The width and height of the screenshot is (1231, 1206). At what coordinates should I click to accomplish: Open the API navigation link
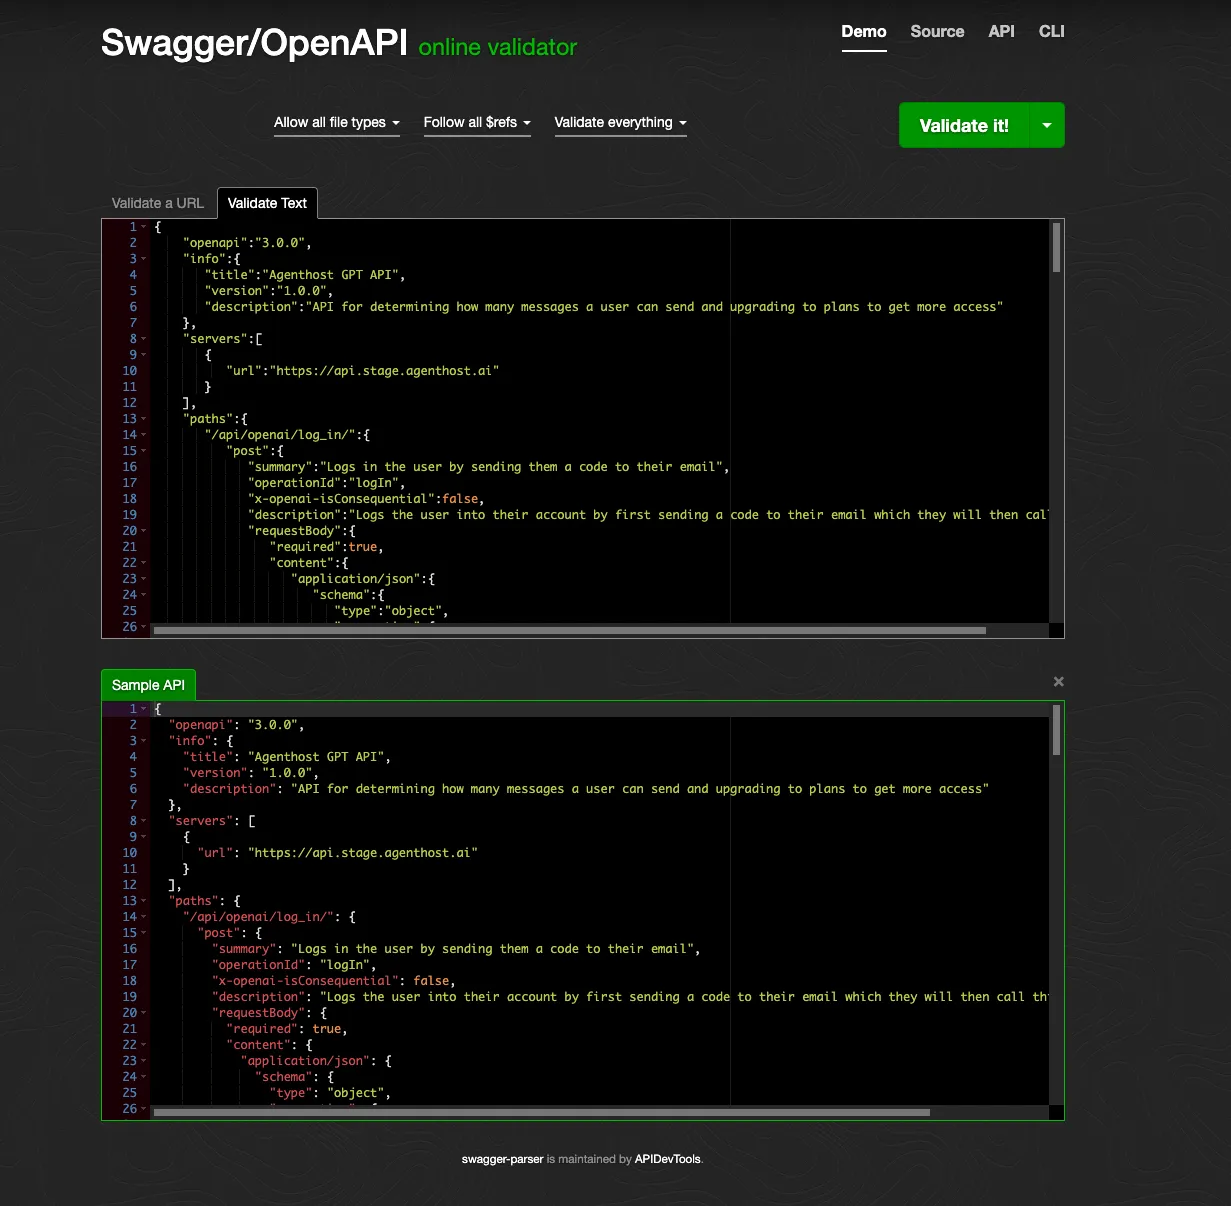click(1001, 32)
